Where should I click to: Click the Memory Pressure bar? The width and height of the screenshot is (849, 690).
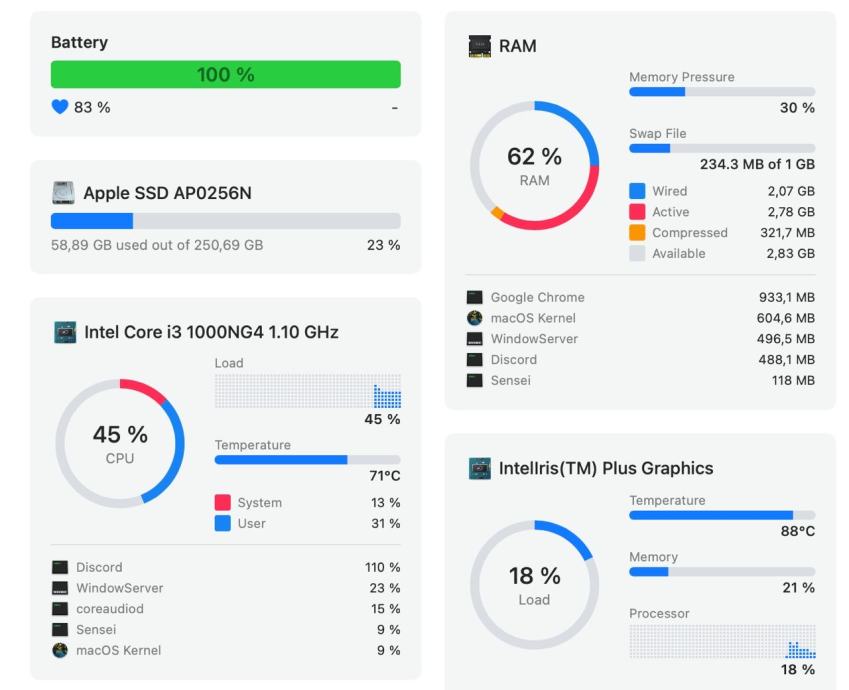[722, 92]
